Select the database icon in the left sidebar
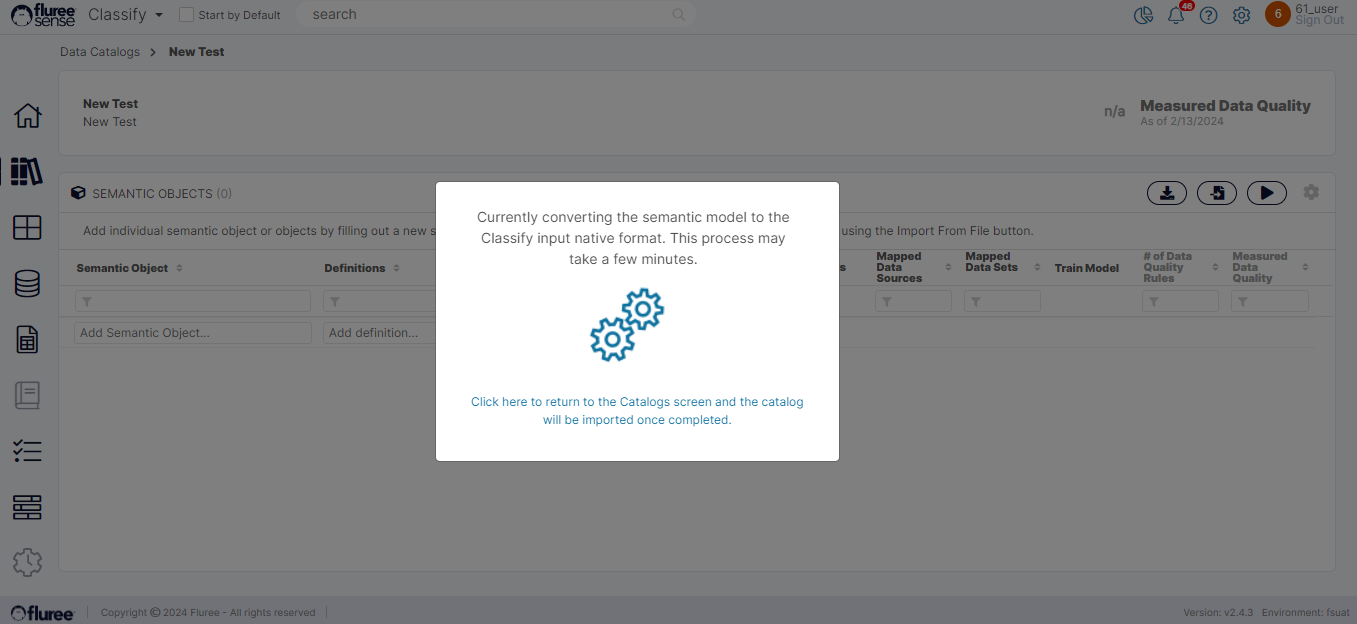1357x624 pixels. (x=27, y=283)
